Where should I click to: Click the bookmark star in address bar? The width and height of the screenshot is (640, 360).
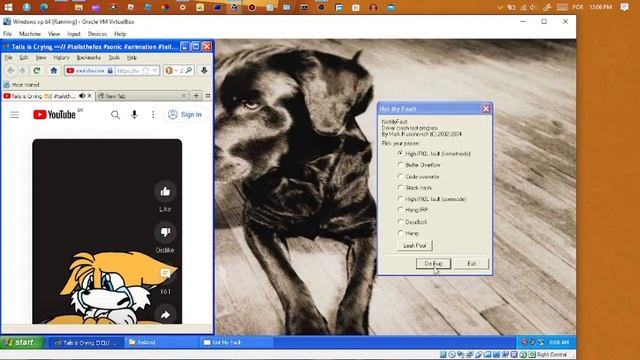pos(145,71)
